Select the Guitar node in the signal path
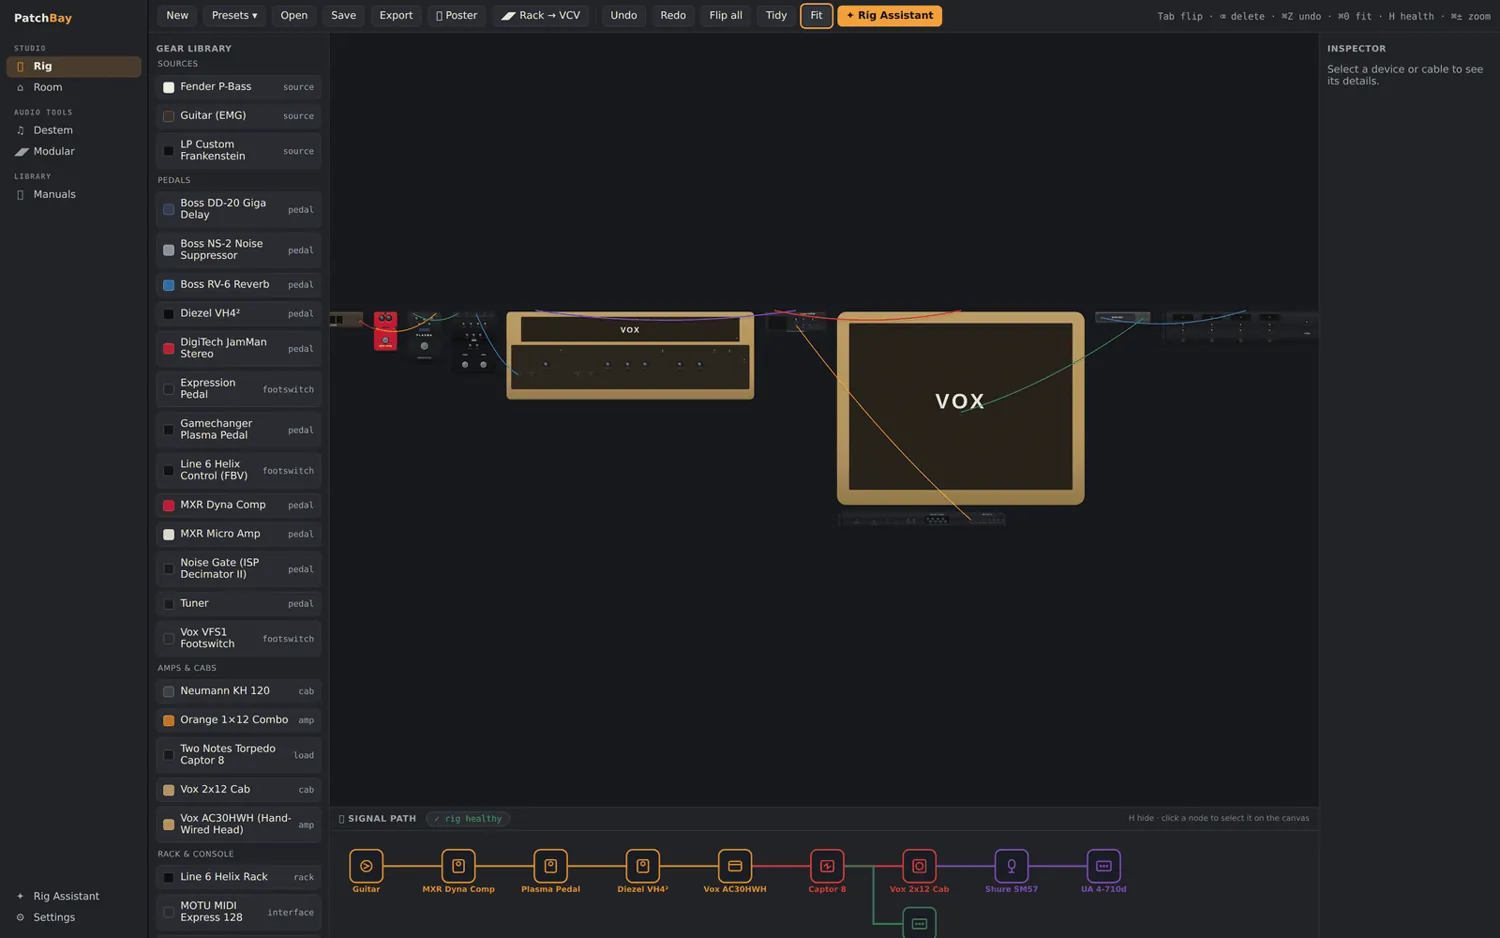The width and height of the screenshot is (1500, 938). 366,866
